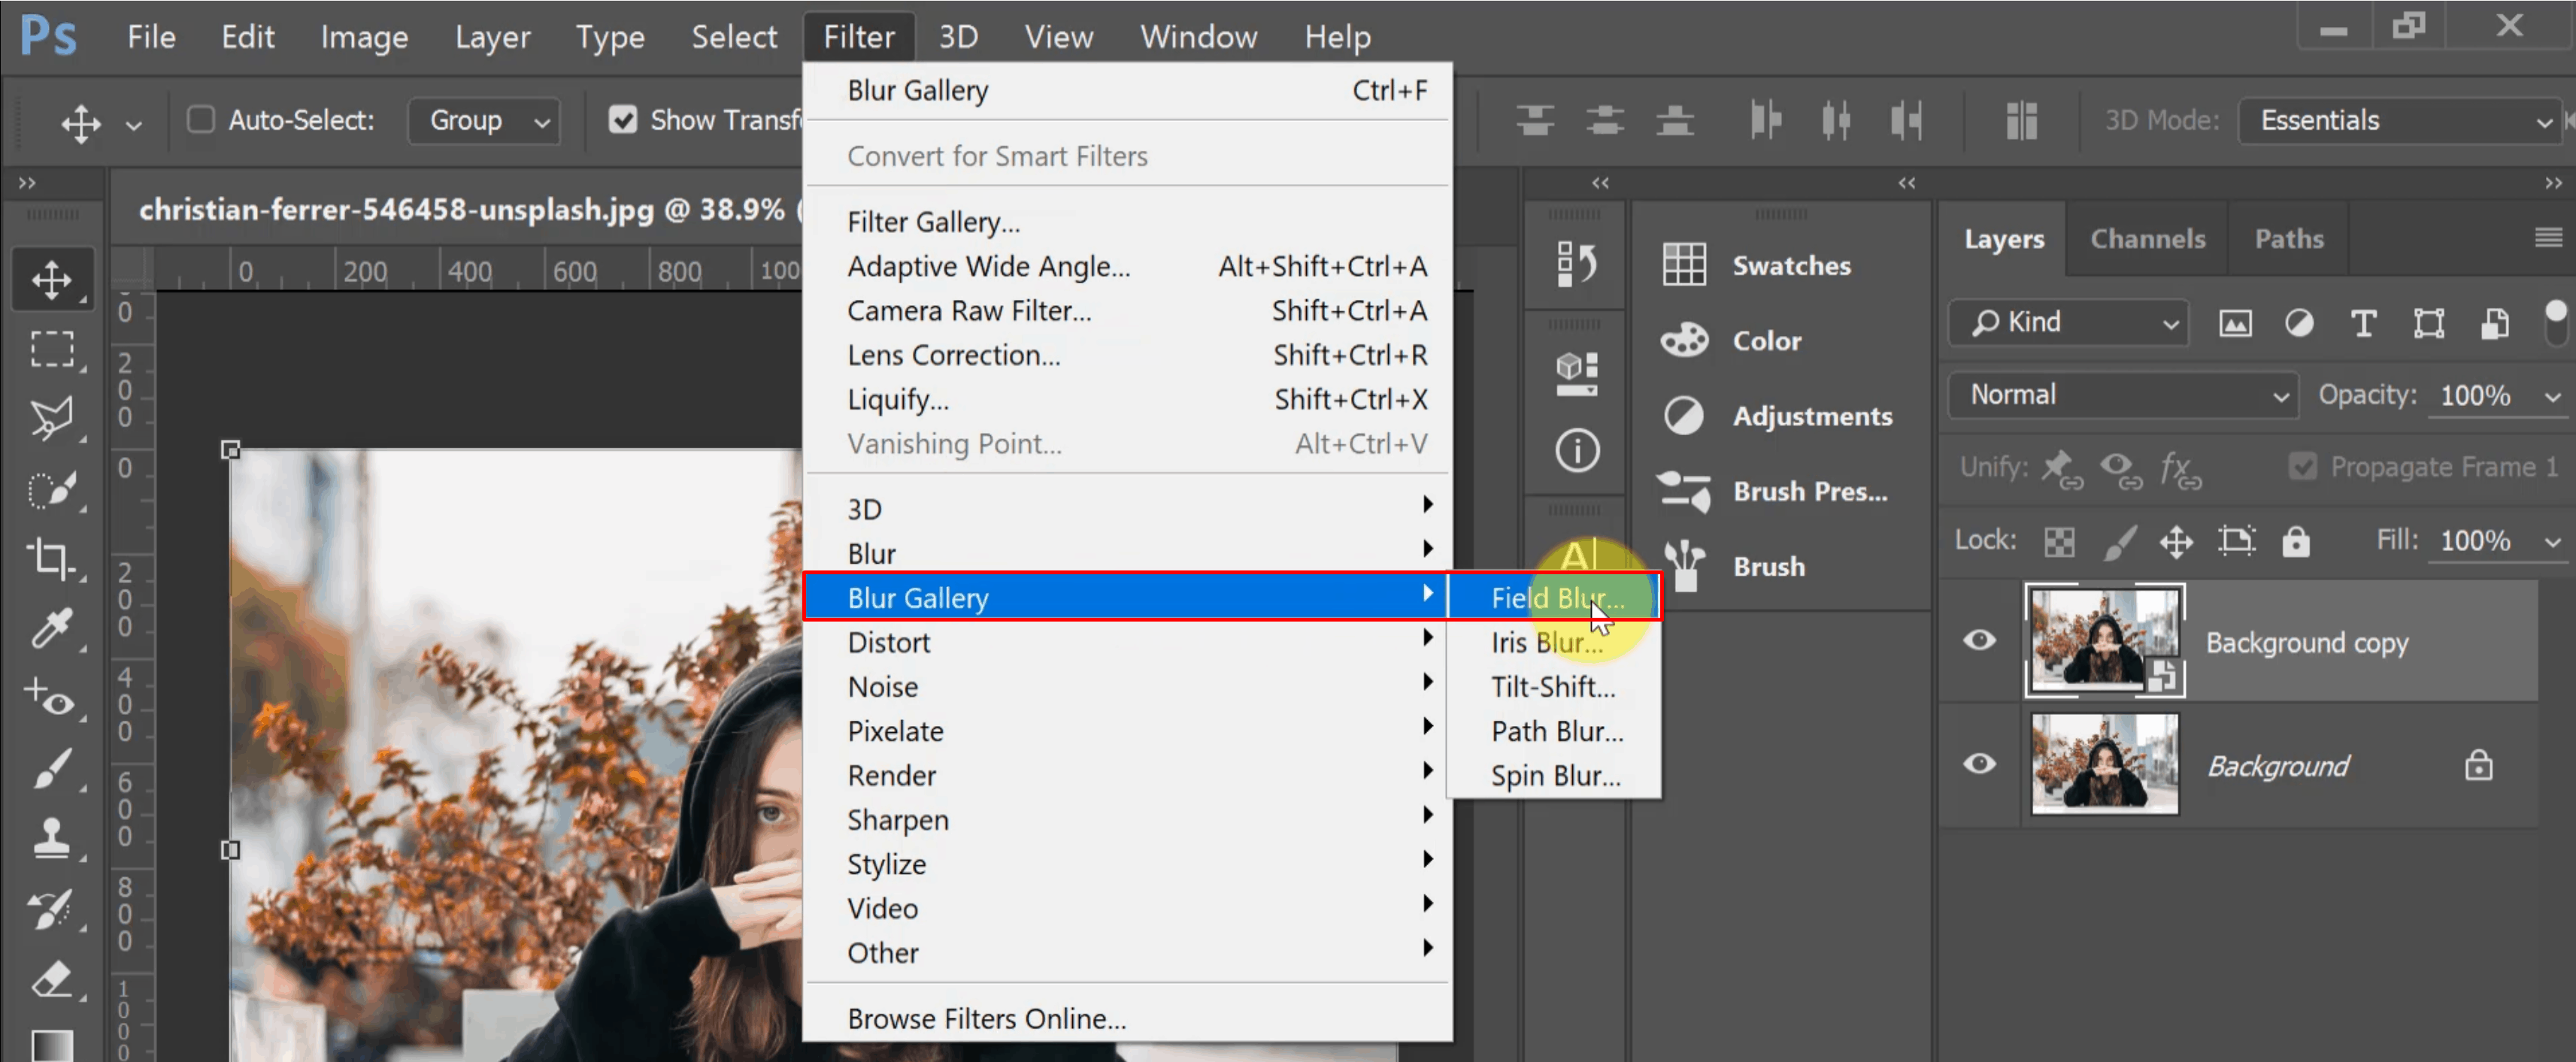
Task: Open Camera Raw Filter entry
Action: point(1128,311)
